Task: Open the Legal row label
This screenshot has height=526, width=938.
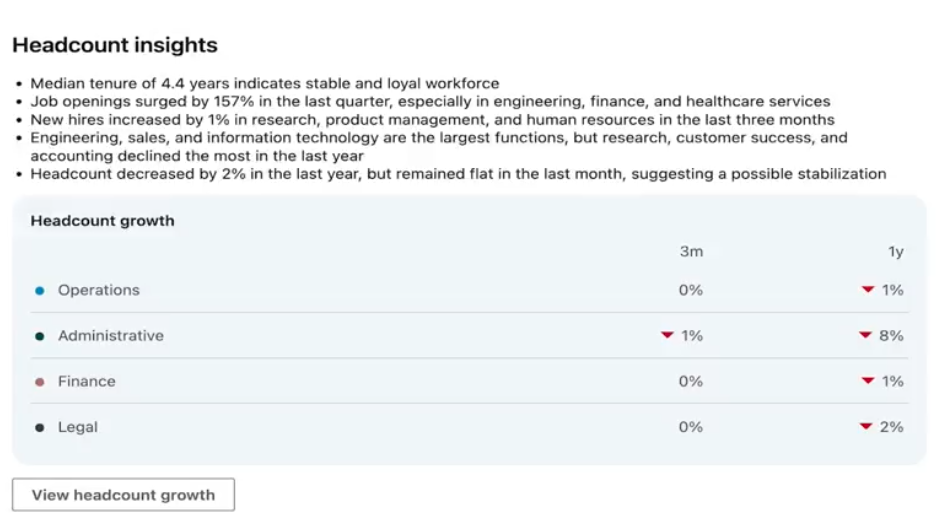Action: pos(78,427)
